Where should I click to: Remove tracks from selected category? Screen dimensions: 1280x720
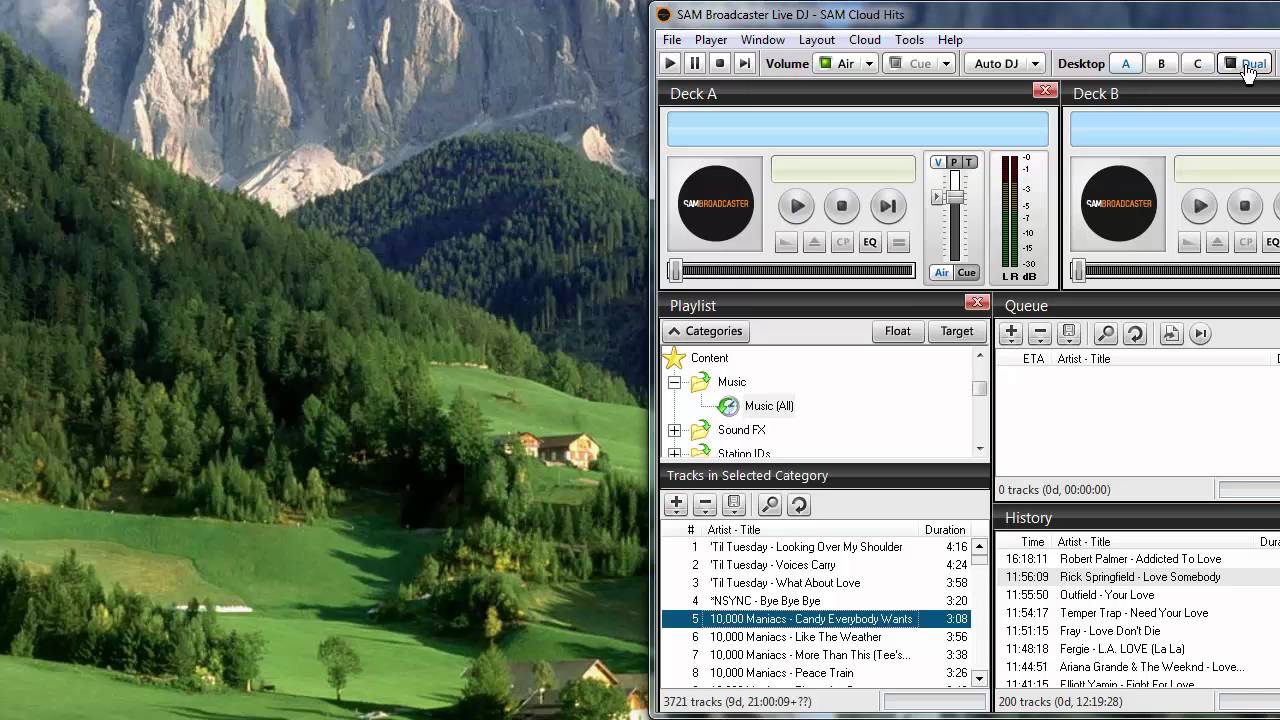tap(705, 505)
